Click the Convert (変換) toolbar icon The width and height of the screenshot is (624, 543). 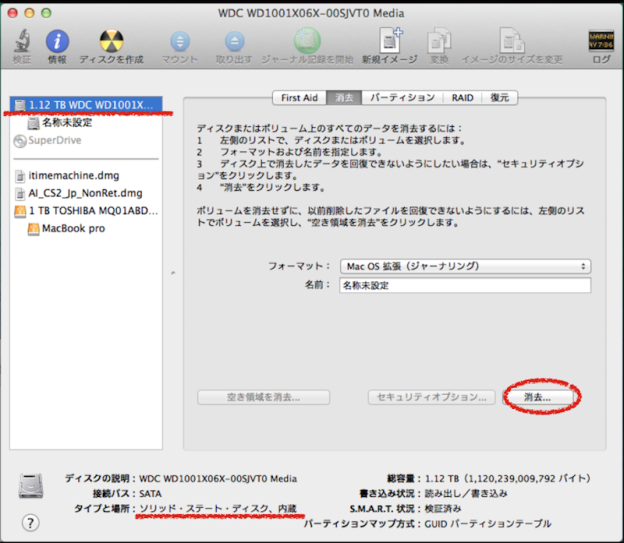click(x=439, y=41)
